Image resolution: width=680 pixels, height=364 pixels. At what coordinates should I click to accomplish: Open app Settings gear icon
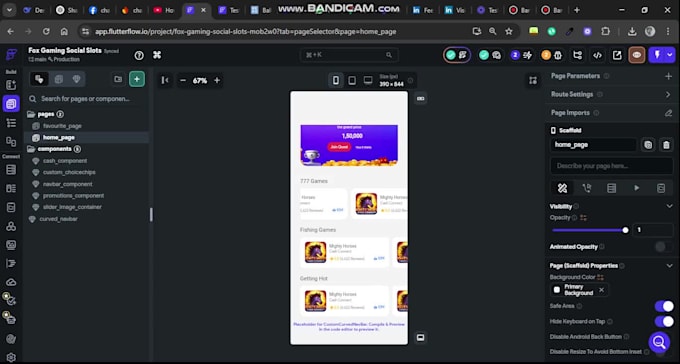11,357
